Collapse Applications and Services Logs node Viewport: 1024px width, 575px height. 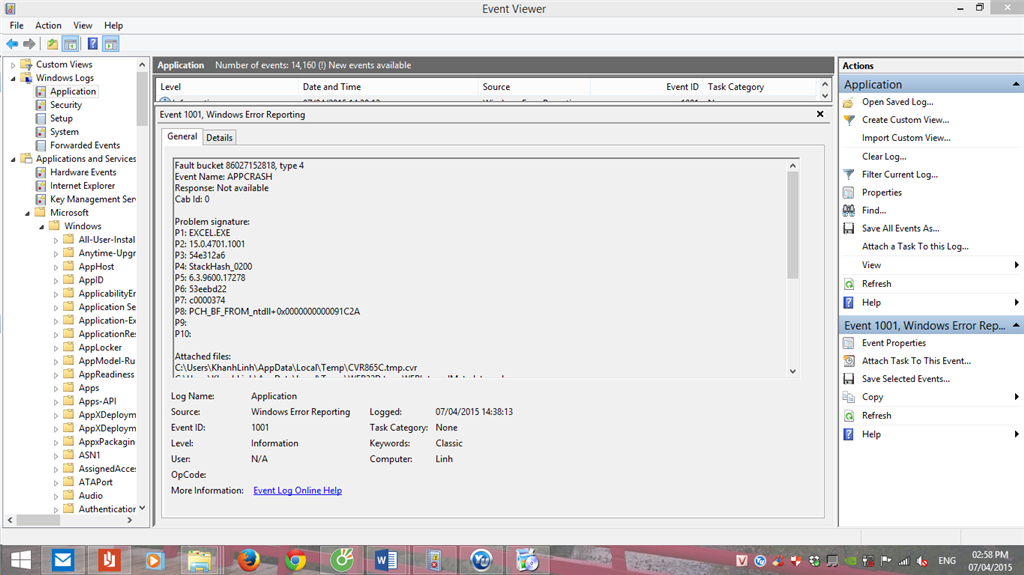[13, 159]
